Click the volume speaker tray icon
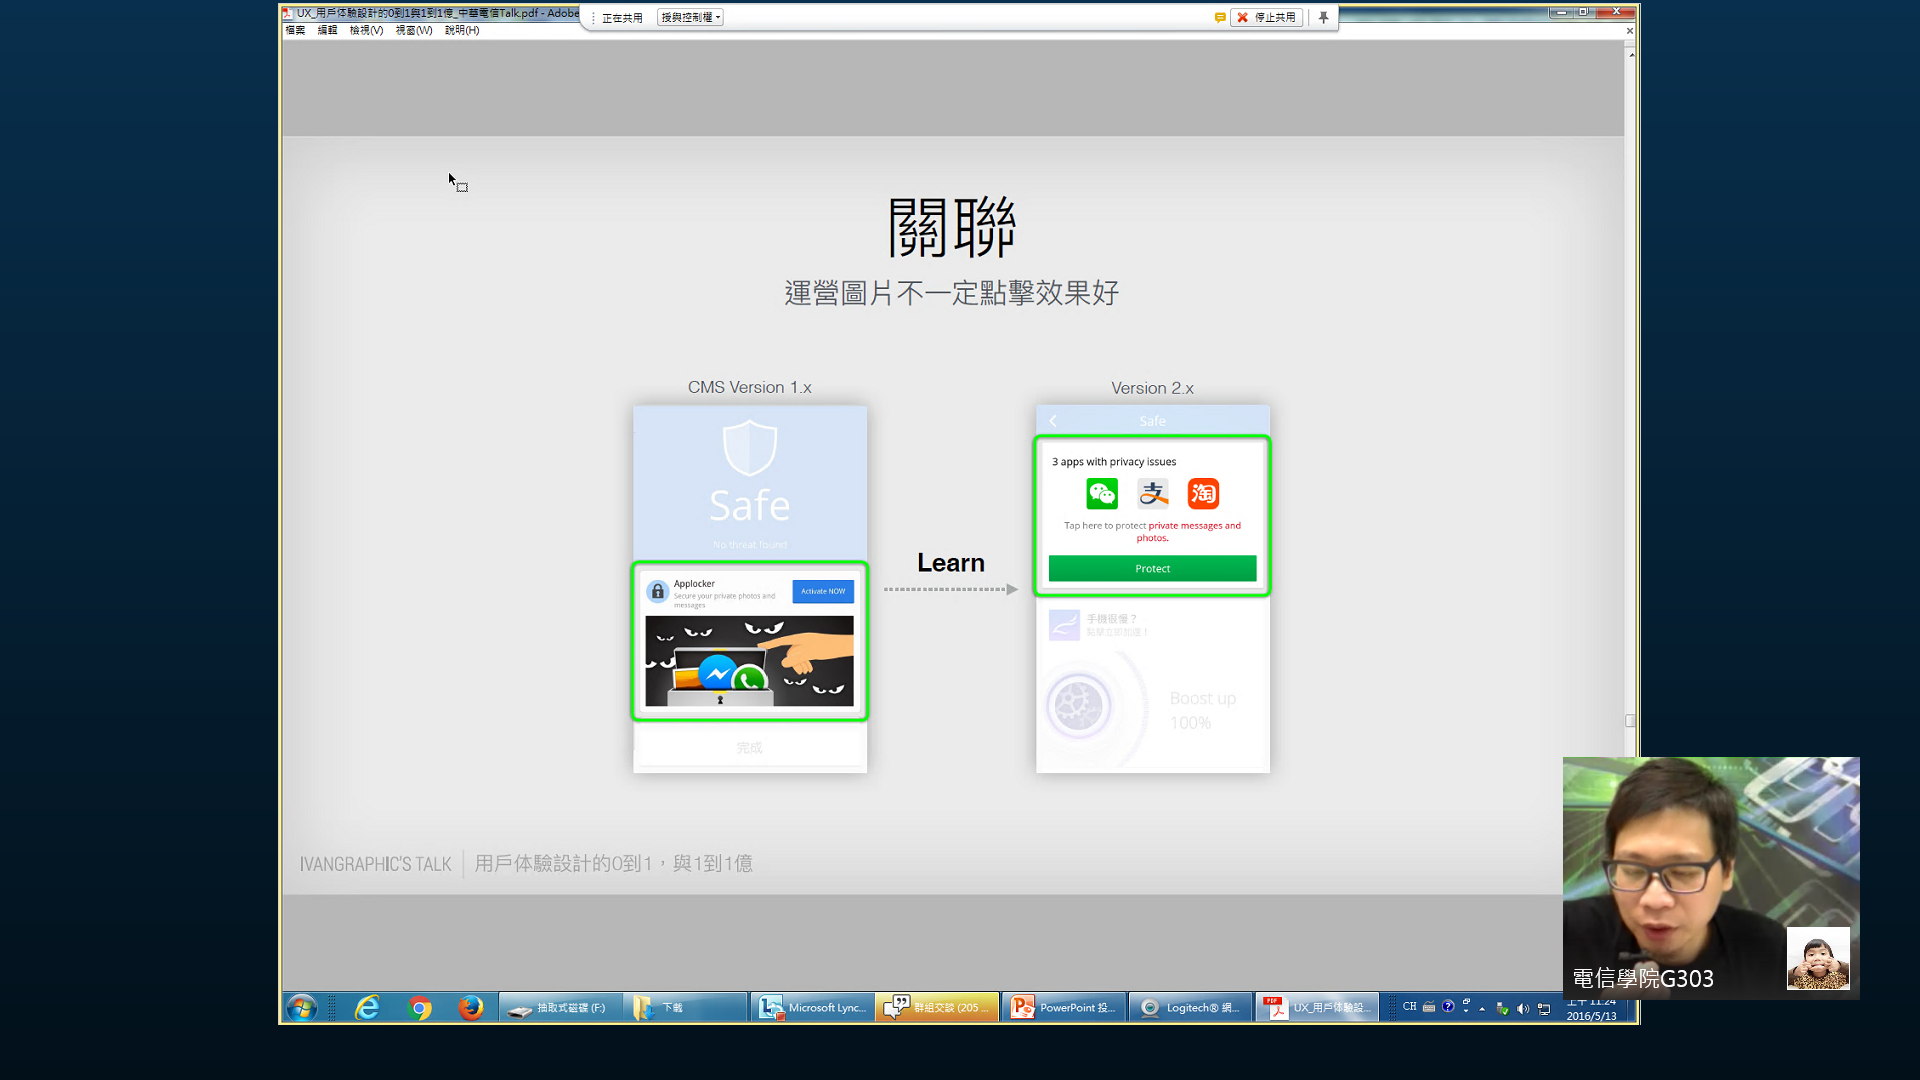Screen dimensions: 1920x1080 pyautogui.click(x=1522, y=1008)
